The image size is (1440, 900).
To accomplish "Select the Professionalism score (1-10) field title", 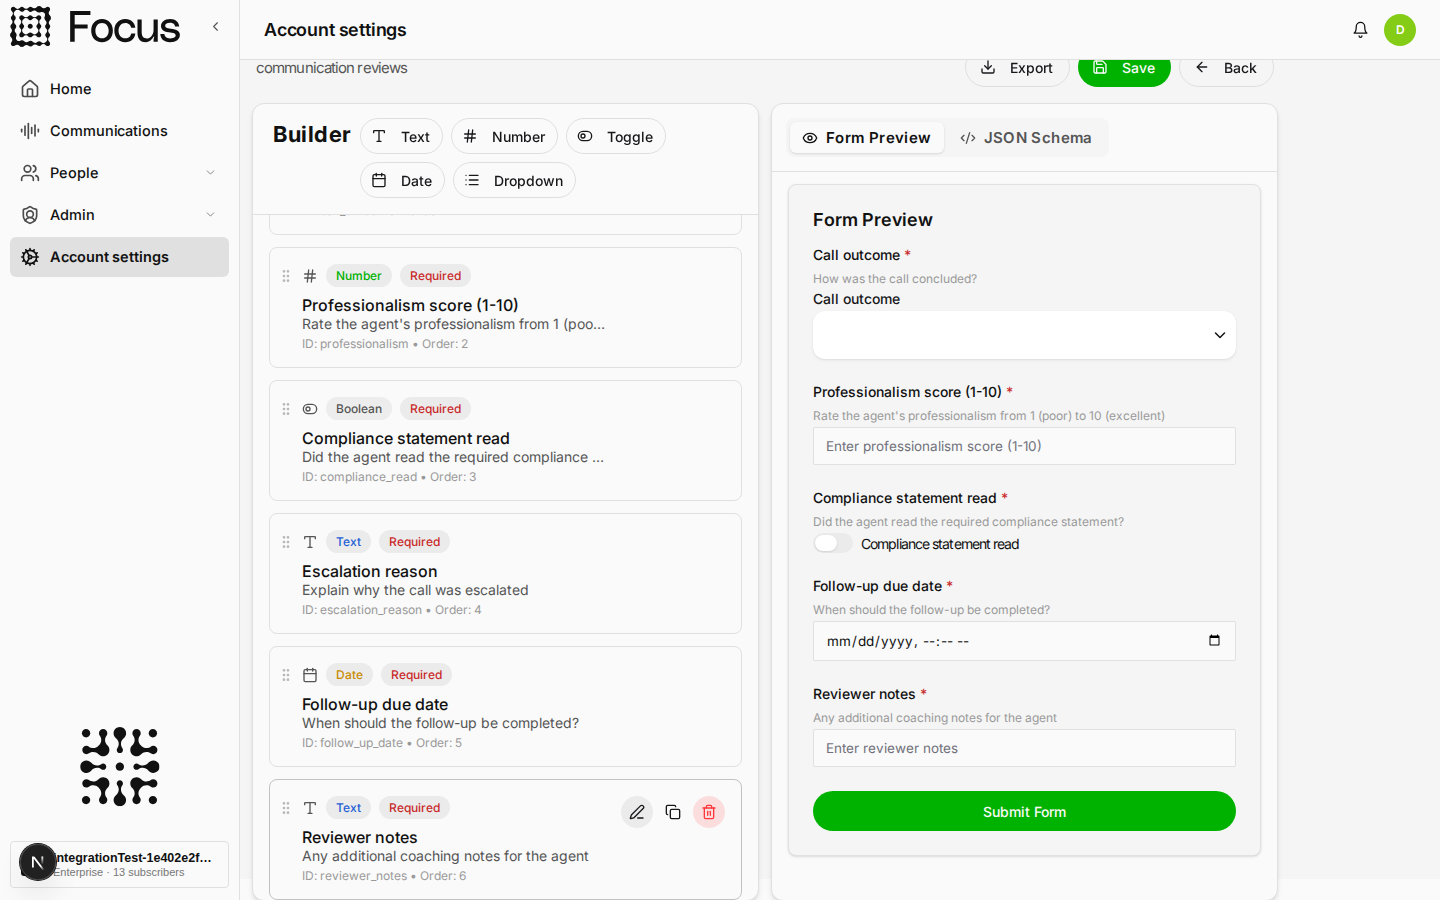I will click(x=410, y=305).
